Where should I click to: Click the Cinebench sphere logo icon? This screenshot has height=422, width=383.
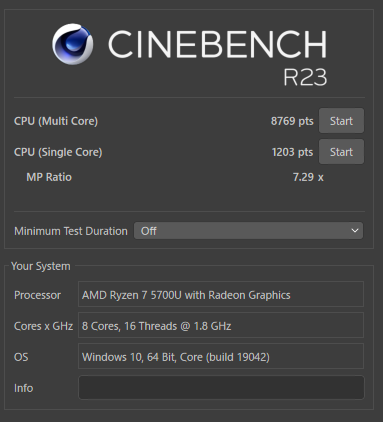click(72, 44)
